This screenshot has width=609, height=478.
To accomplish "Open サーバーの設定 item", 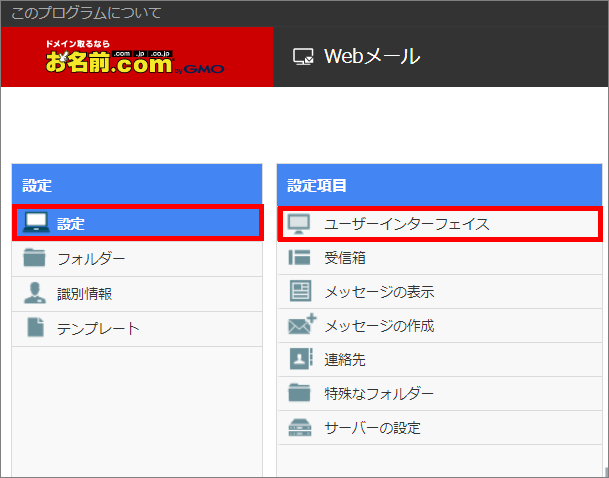I will 440,428.
